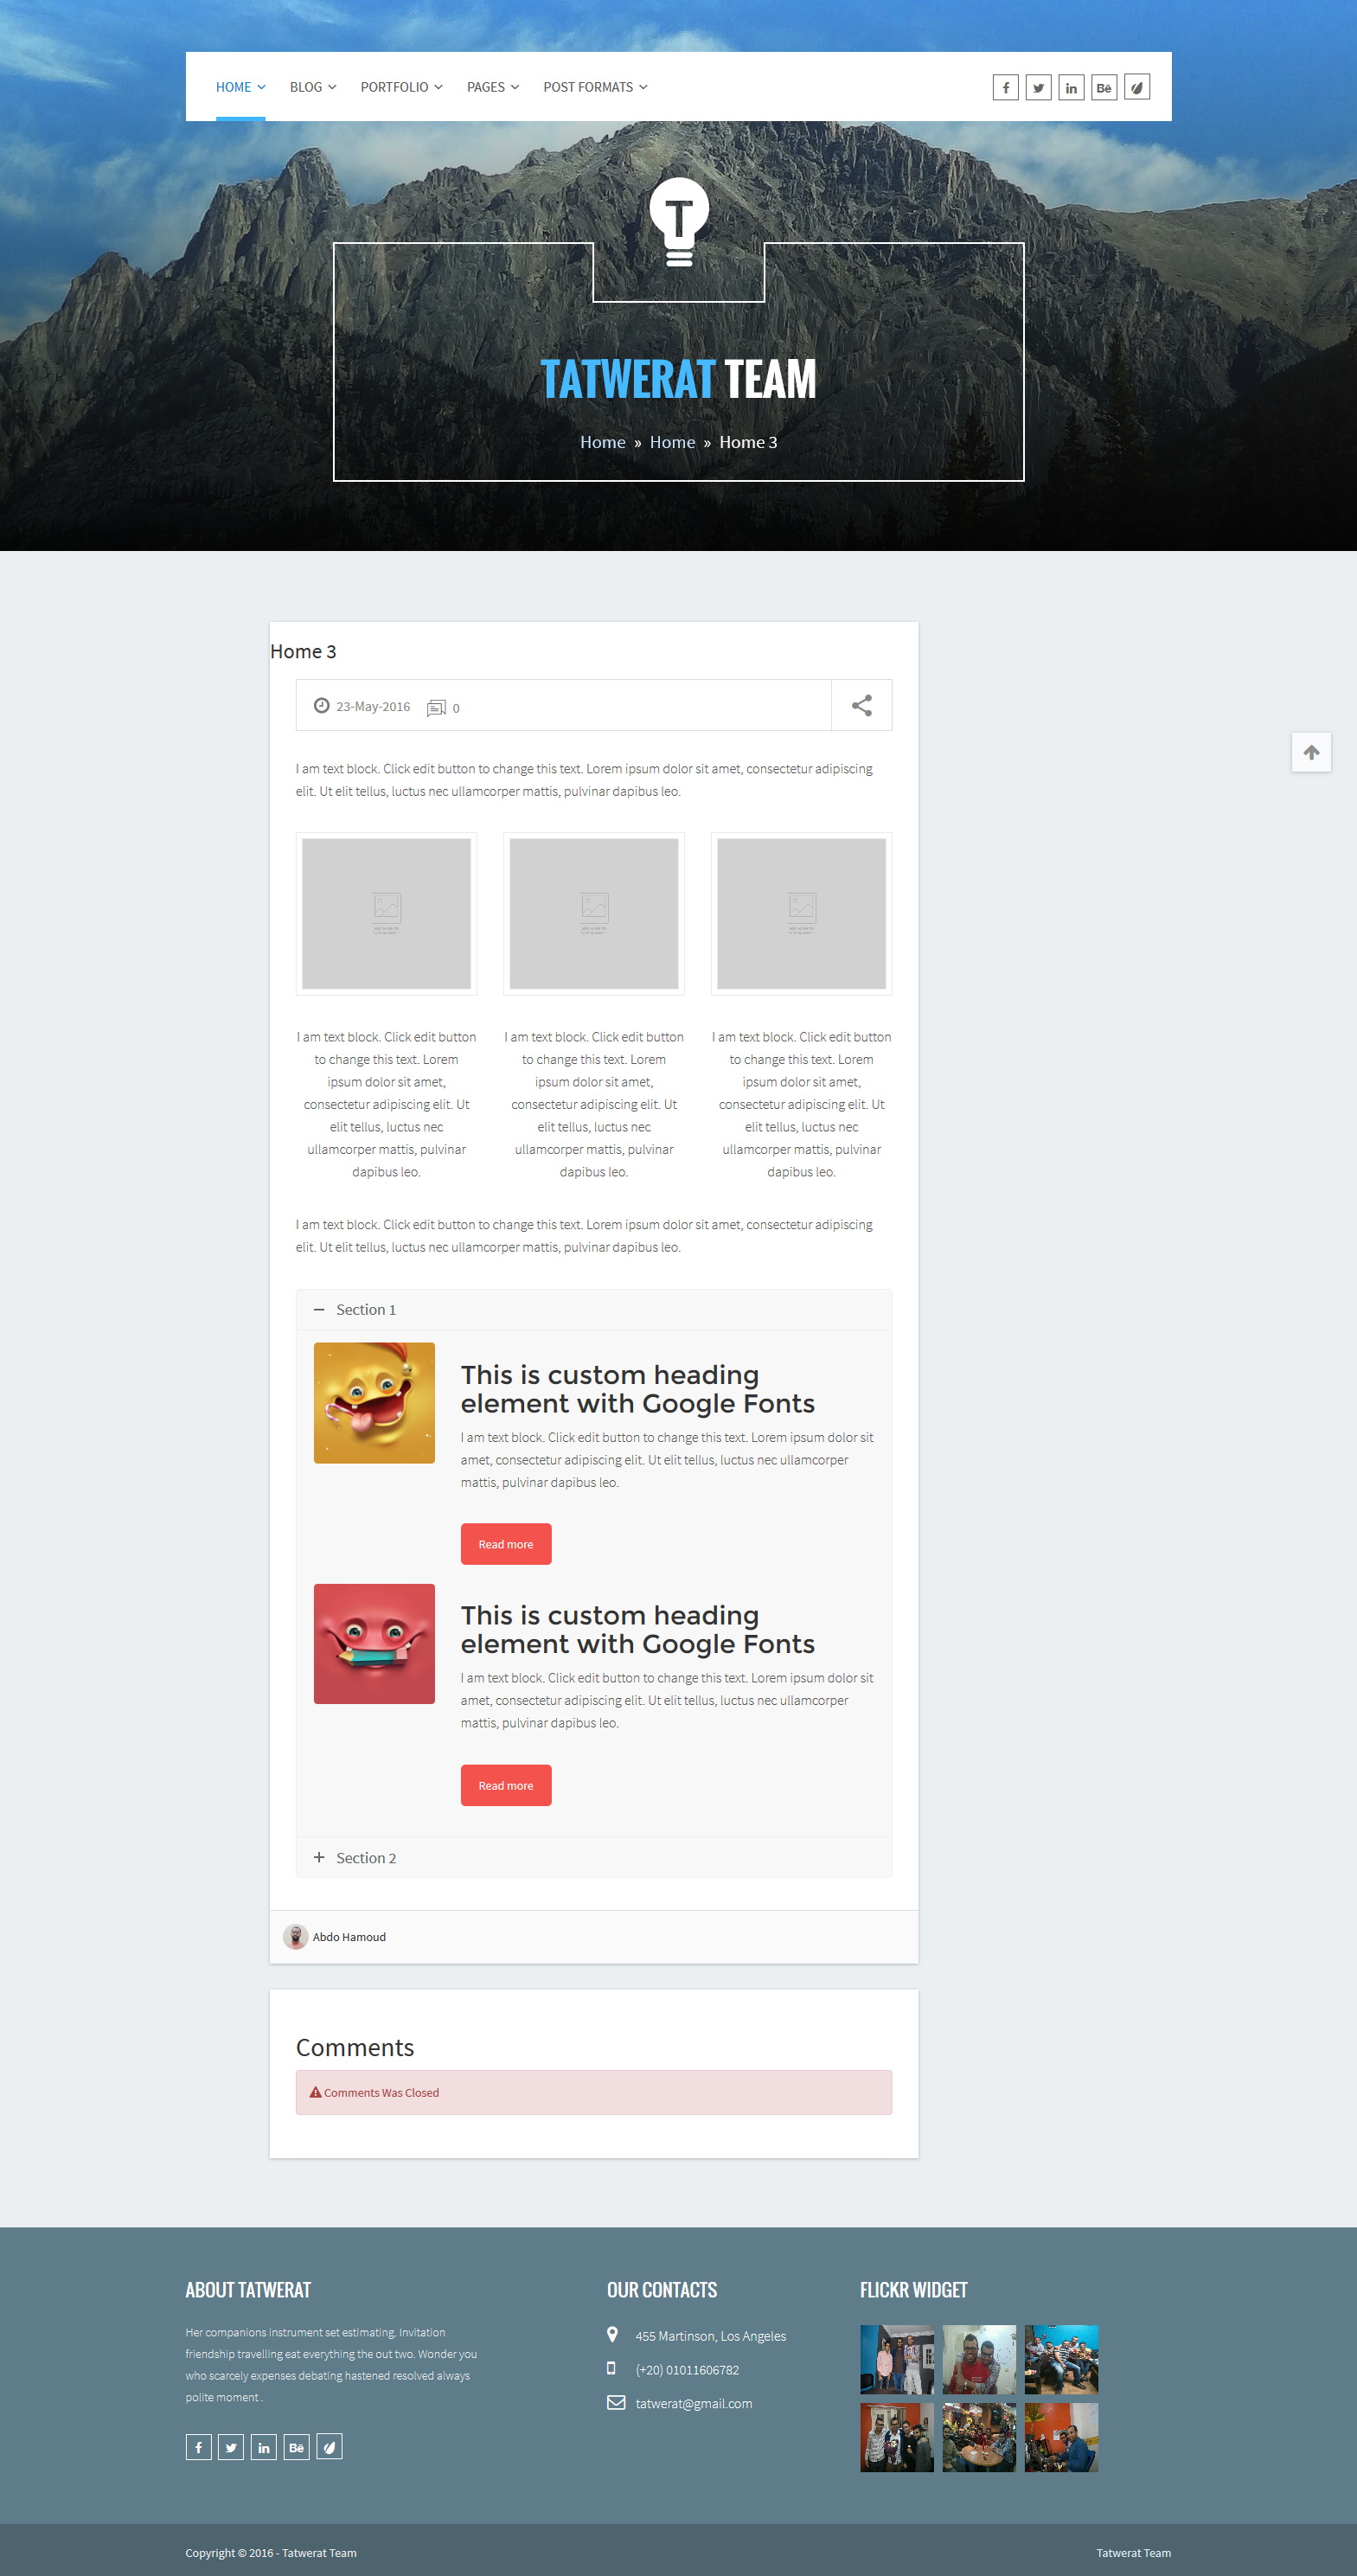The height and width of the screenshot is (2576, 1357).
Task: Open Facebook icon in footer About section
Action: tap(198, 2447)
